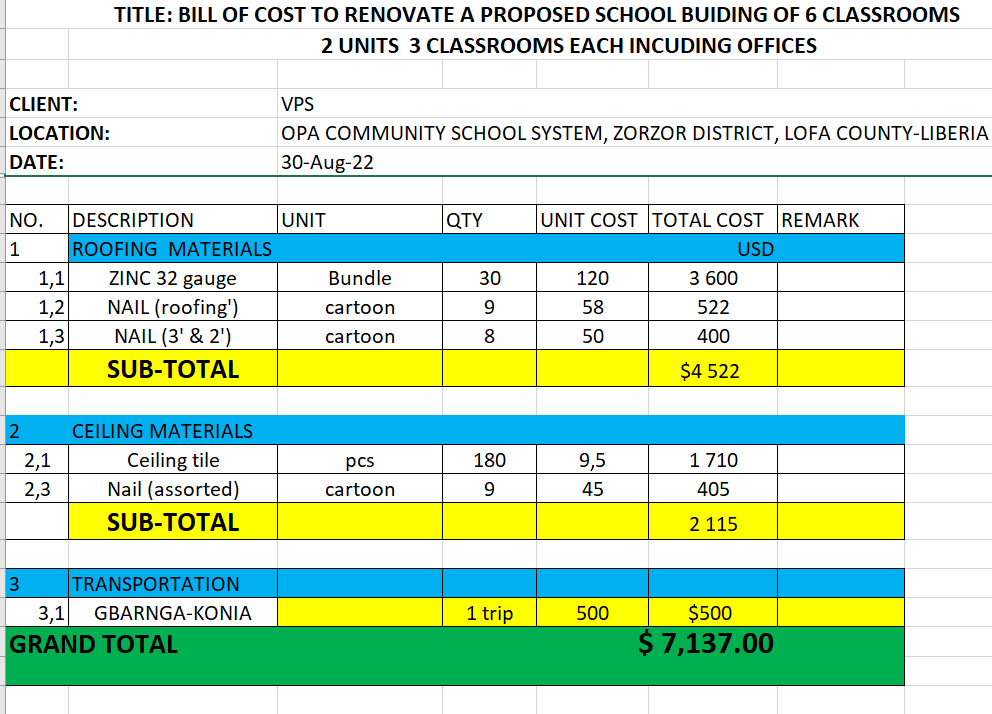
Task: Select the title cell about bill of cost
Action: tap(536, 15)
